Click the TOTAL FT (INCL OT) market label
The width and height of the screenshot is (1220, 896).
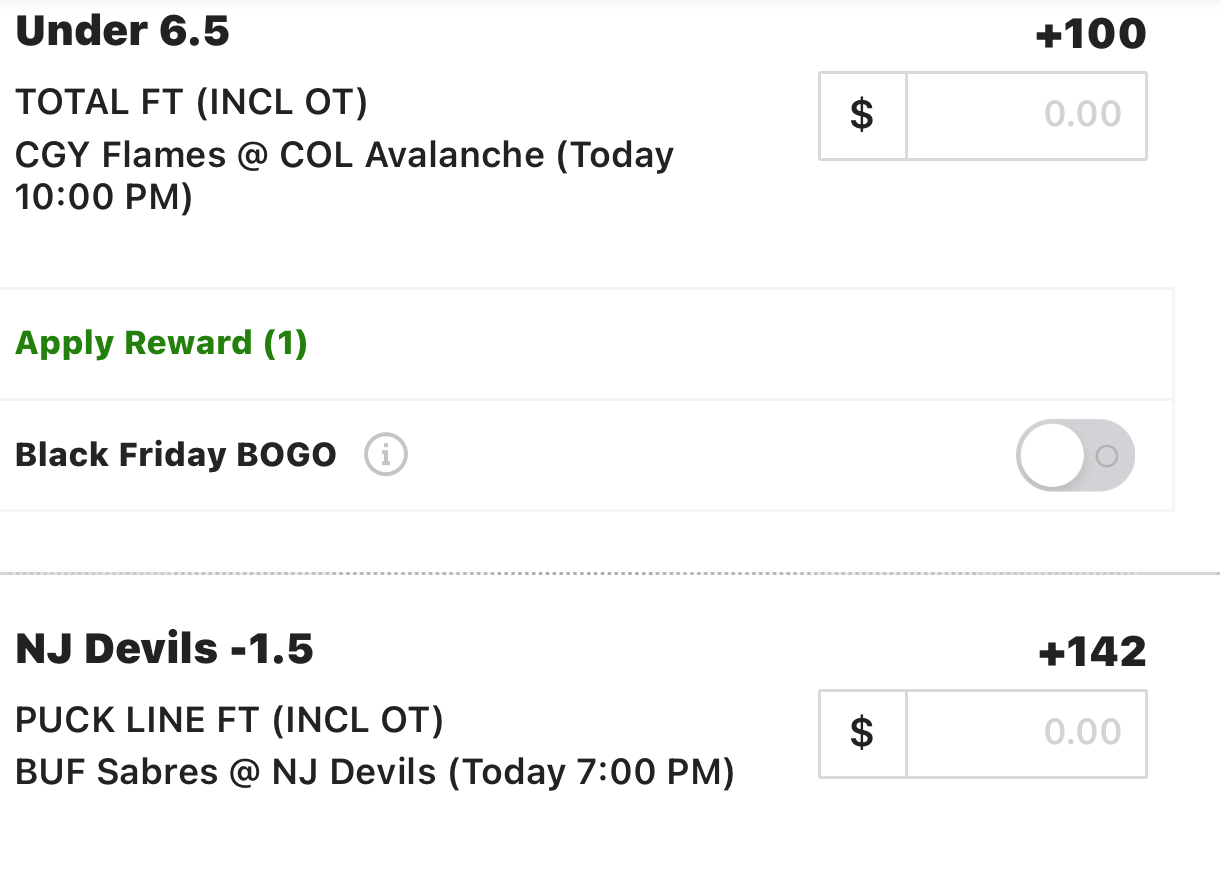pyautogui.click(x=192, y=102)
